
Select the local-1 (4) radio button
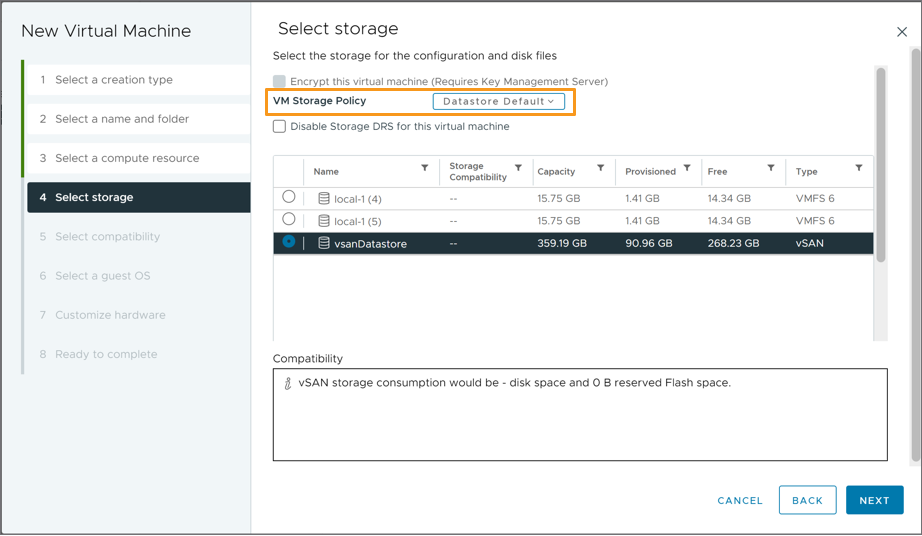289,197
